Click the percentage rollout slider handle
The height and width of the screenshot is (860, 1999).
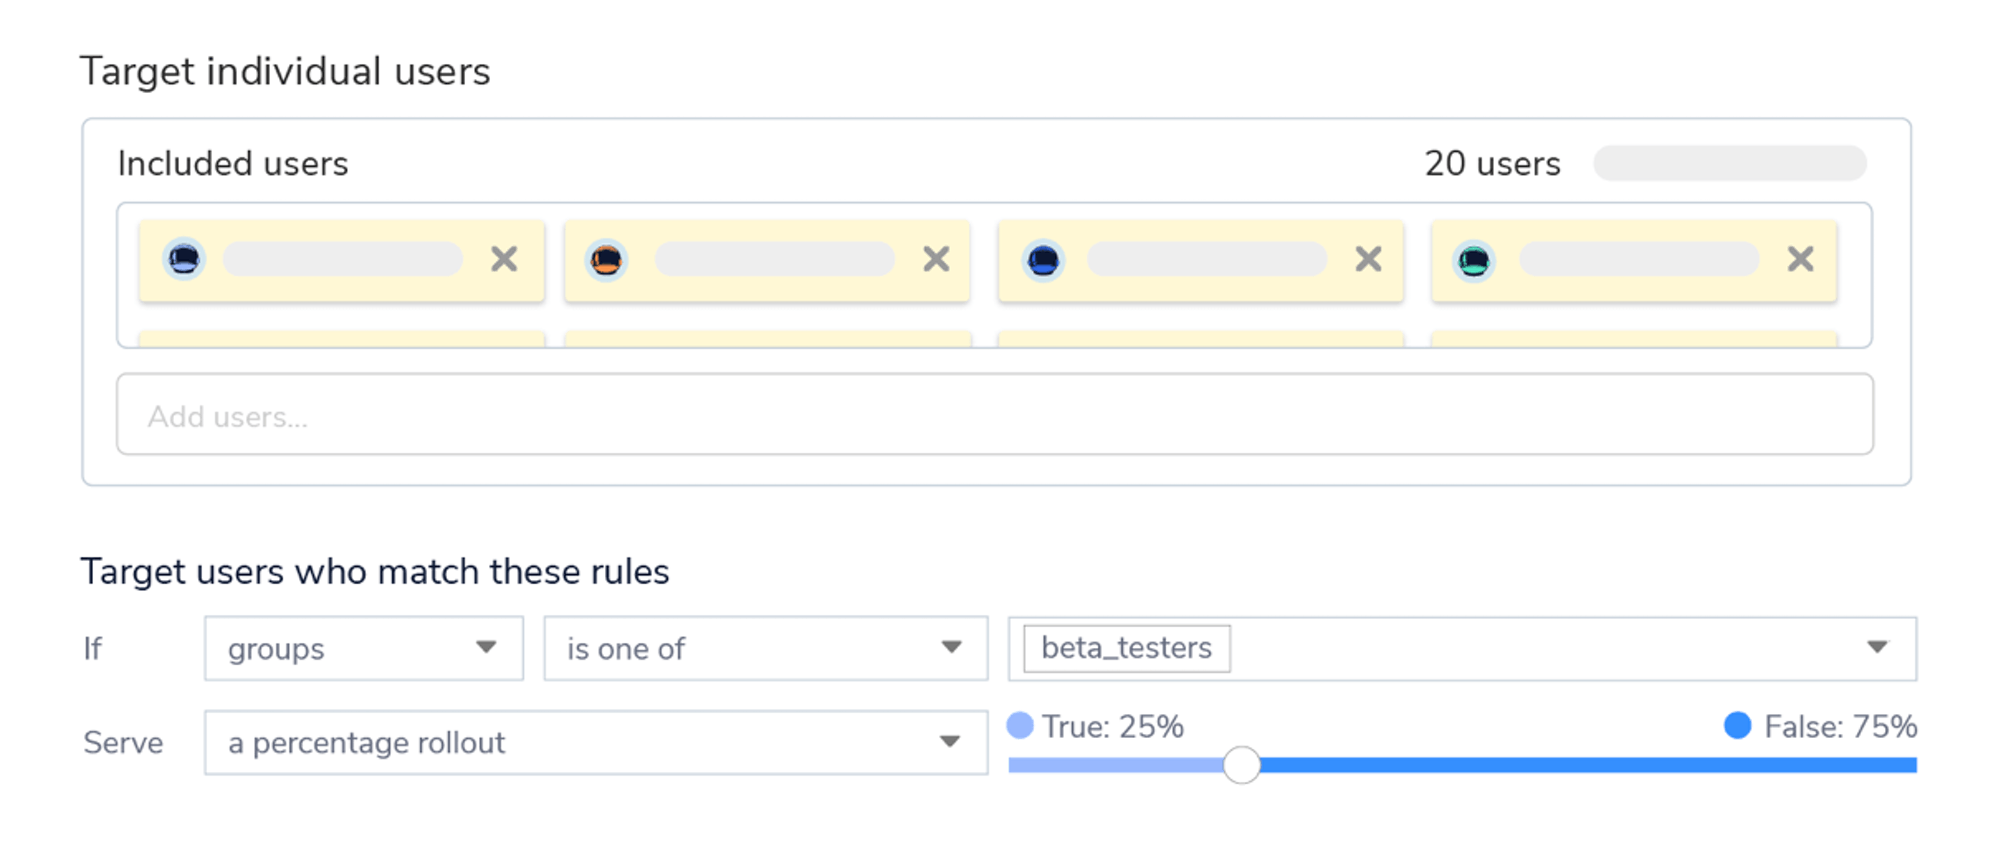(x=1241, y=765)
